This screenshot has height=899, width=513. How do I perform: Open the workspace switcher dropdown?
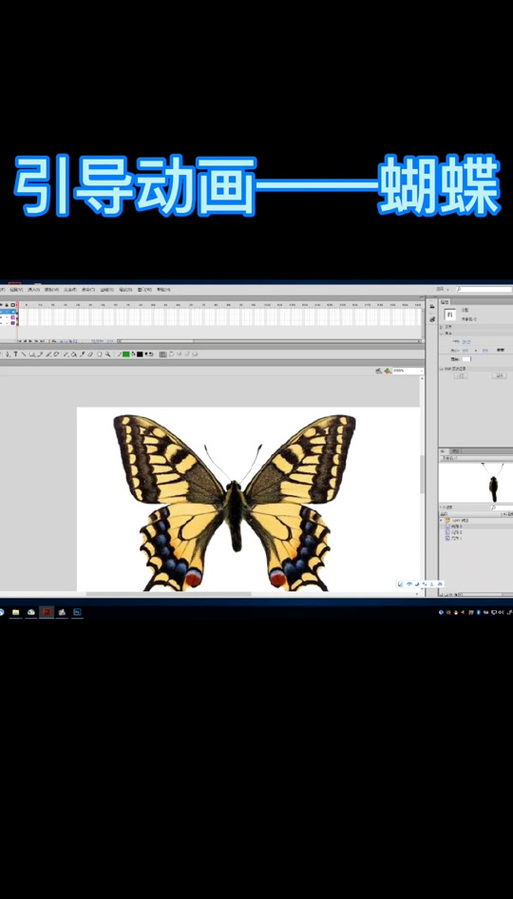pyautogui.click(x=442, y=289)
